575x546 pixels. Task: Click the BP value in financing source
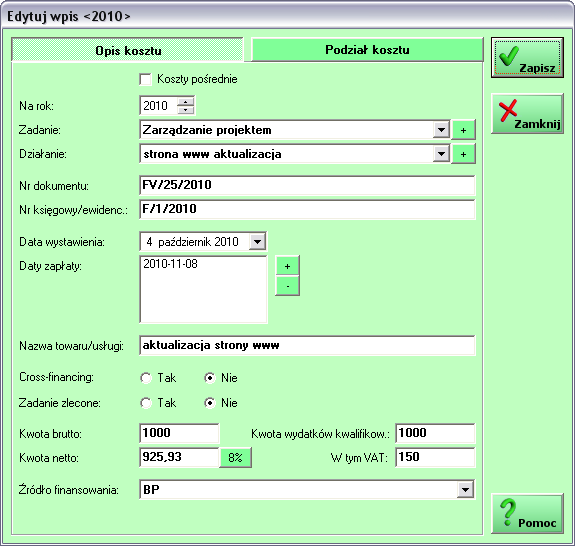tap(151, 490)
